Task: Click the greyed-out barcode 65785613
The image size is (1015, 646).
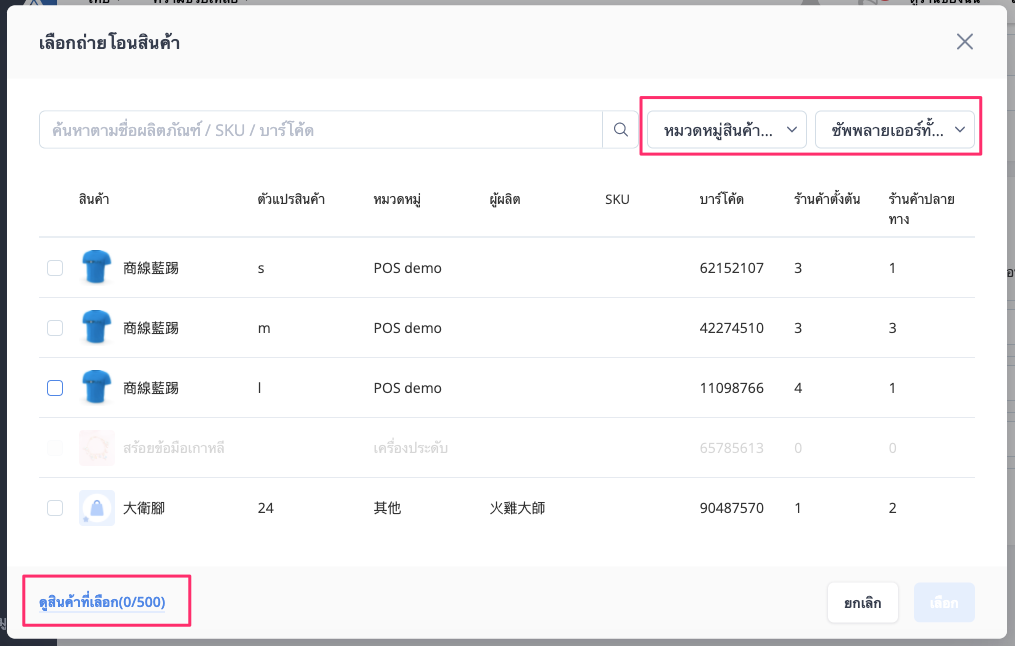Action: pos(731,448)
